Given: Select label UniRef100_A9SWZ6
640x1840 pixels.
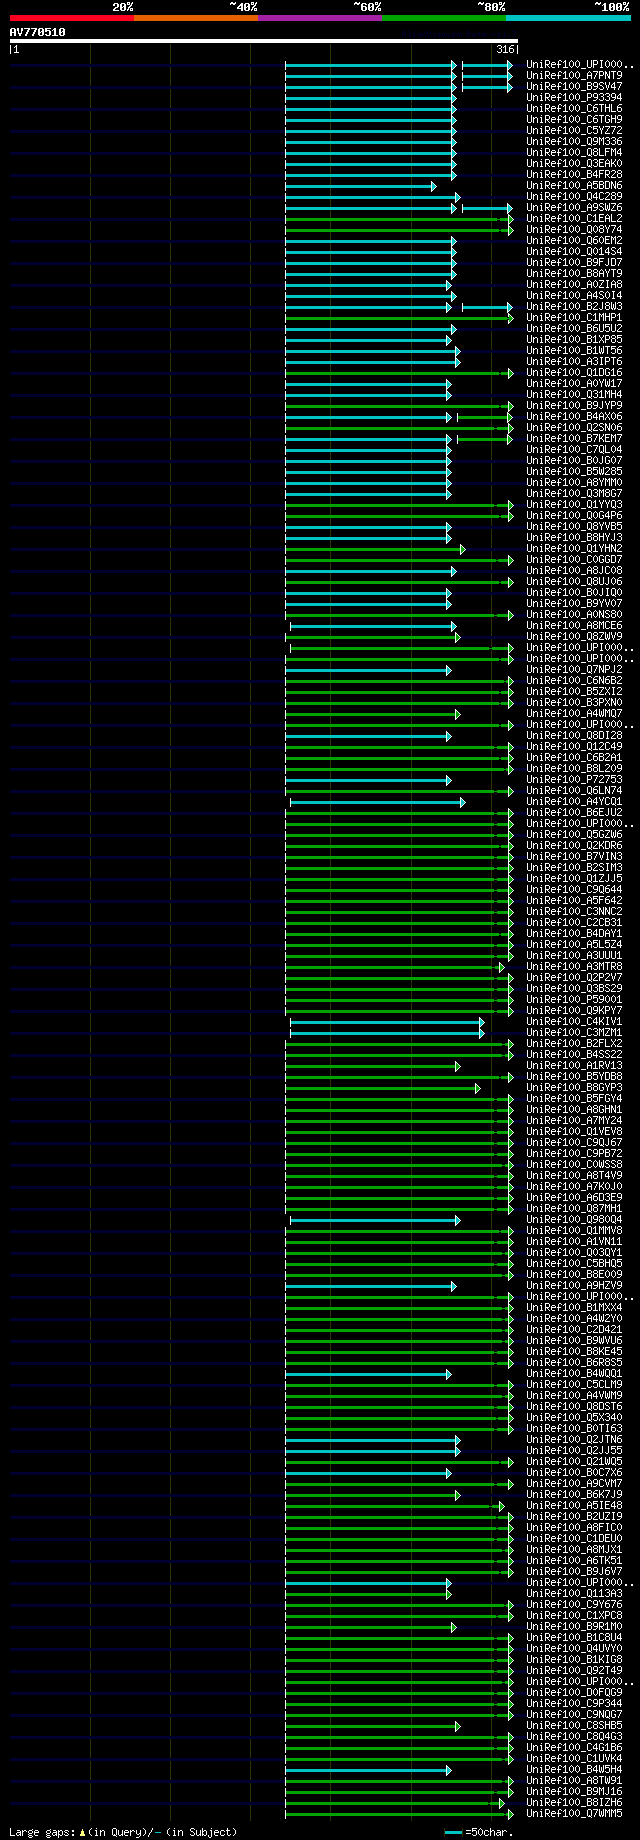Looking at the screenshot, I should coord(574,208).
